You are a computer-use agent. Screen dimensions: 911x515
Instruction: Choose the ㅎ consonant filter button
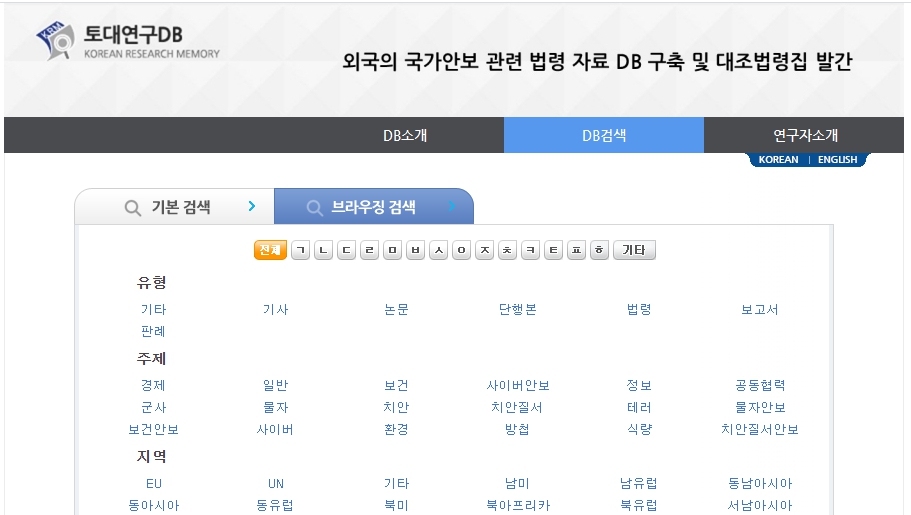599,251
